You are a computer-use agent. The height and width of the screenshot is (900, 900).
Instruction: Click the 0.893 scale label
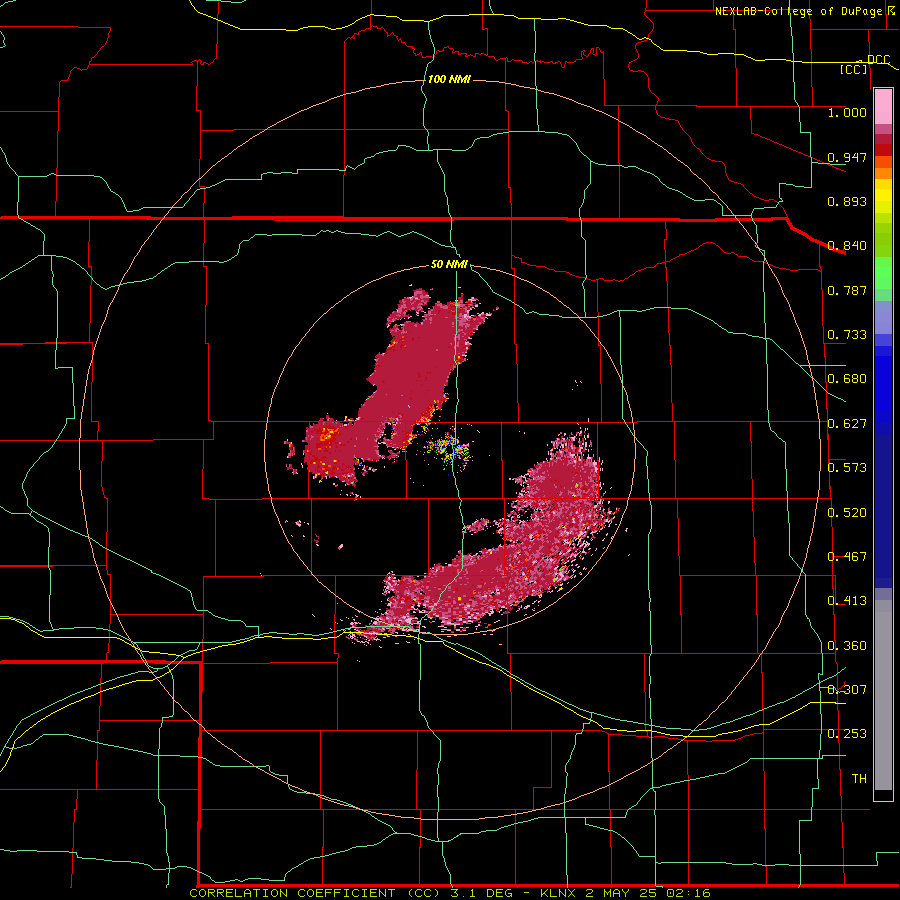point(847,201)
